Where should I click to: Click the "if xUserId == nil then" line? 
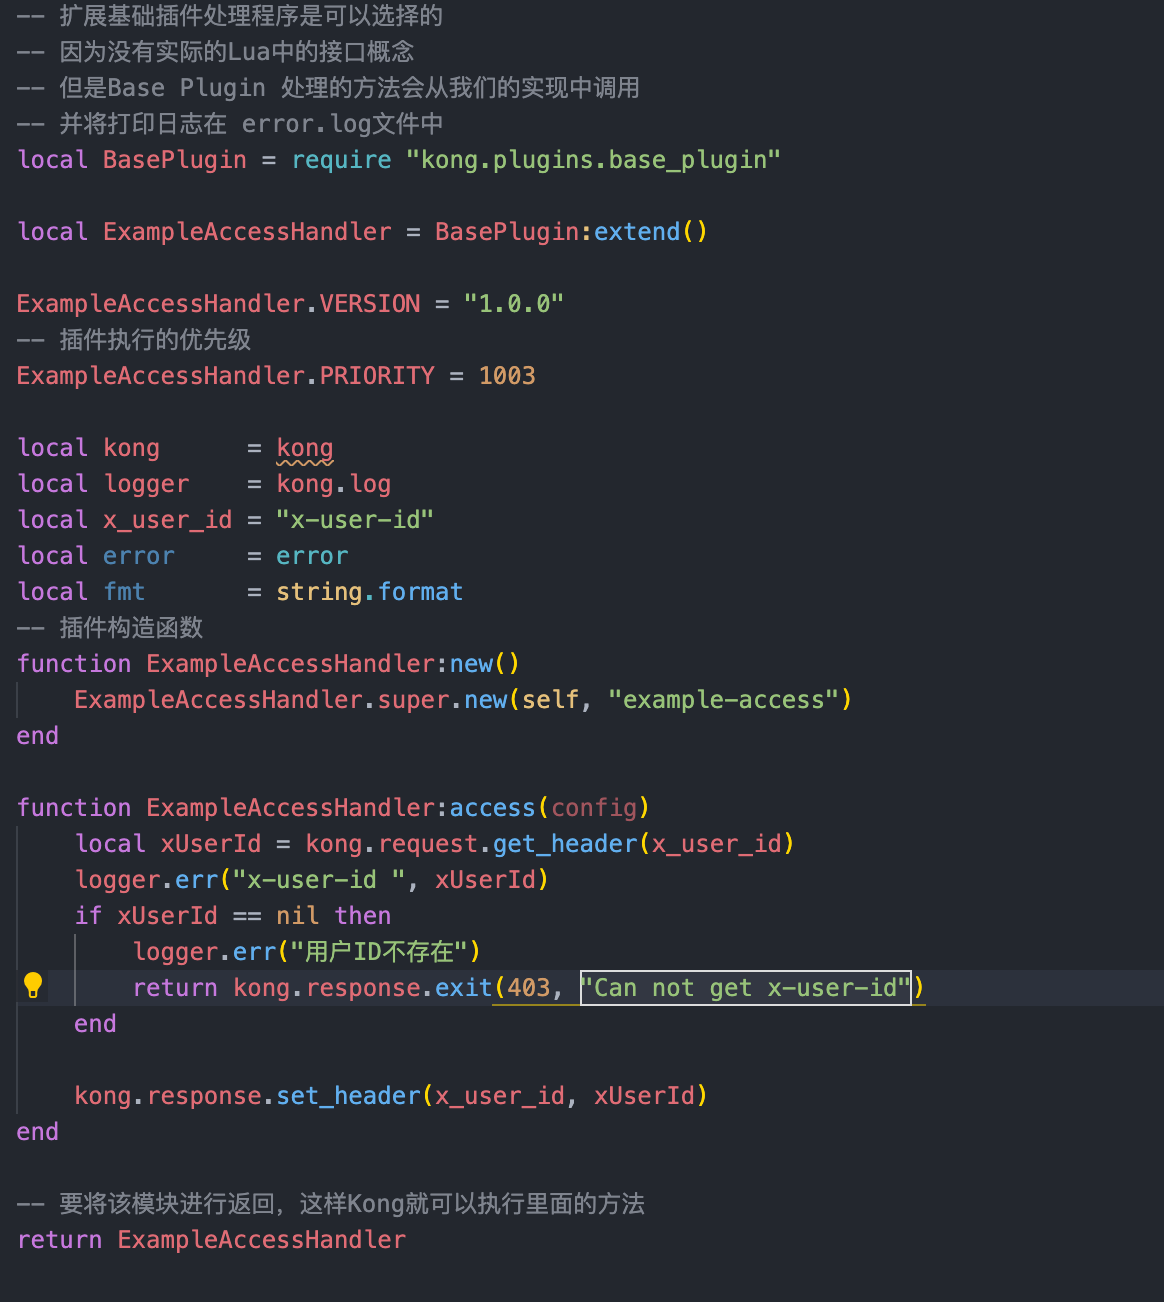pyautogui.click(x=233, y=916)
